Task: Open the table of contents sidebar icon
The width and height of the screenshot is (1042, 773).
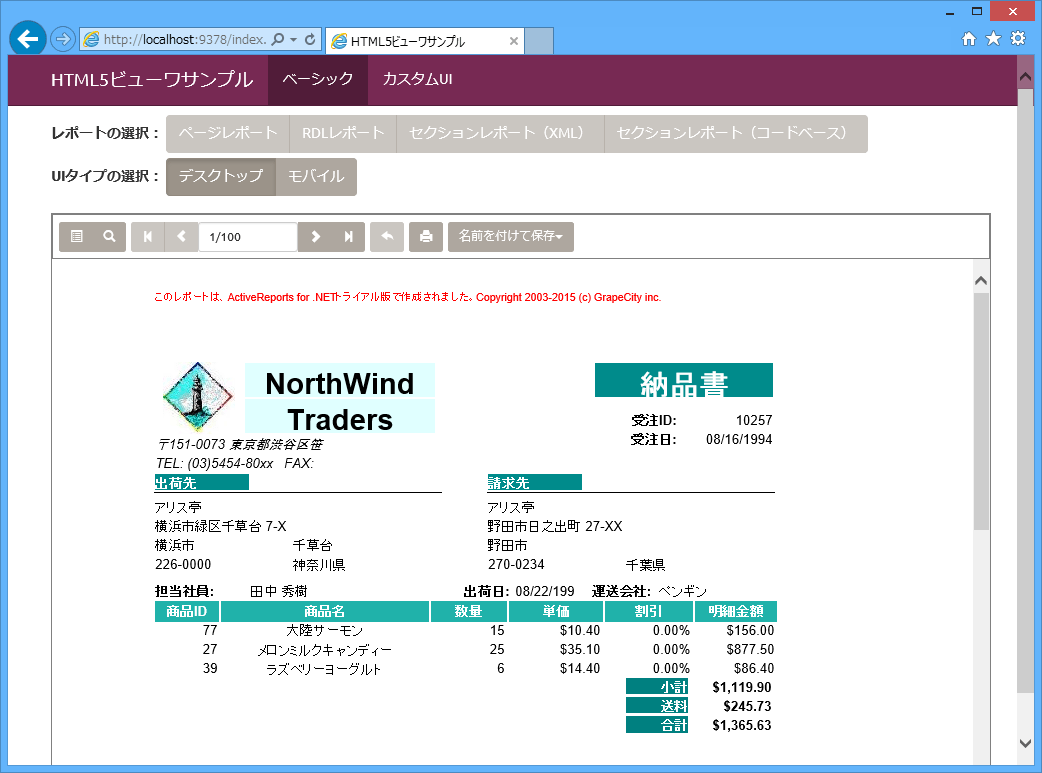Action: pos(78,237)
